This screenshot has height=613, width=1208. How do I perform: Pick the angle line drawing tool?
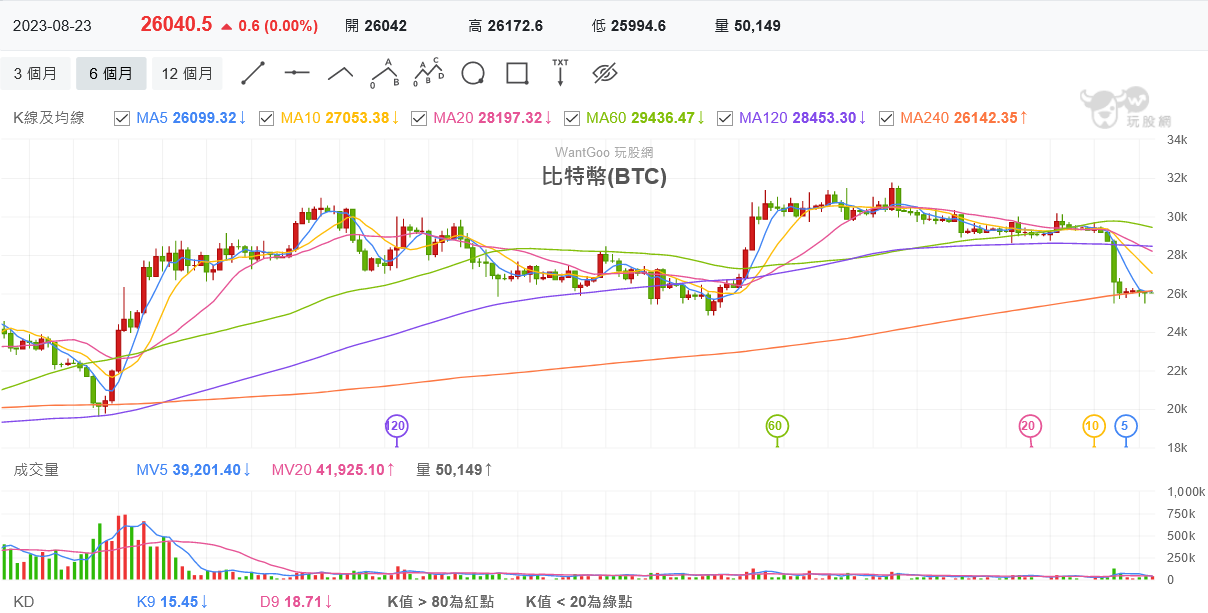click(341, 73)
